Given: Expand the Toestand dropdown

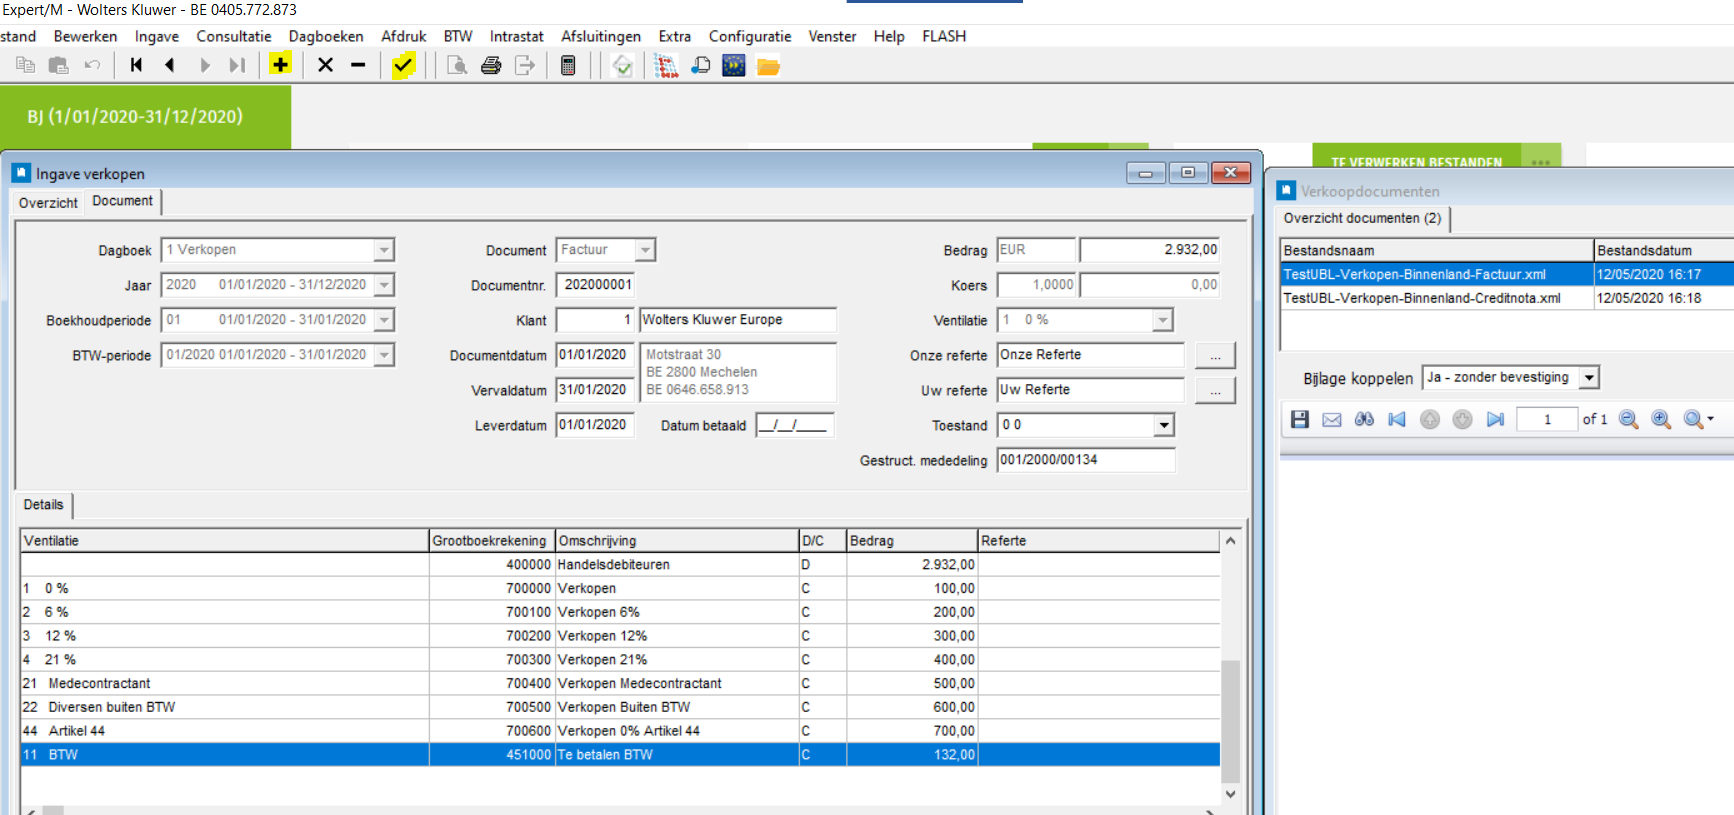Looking at the screenshot, I should click(1164, 426).
